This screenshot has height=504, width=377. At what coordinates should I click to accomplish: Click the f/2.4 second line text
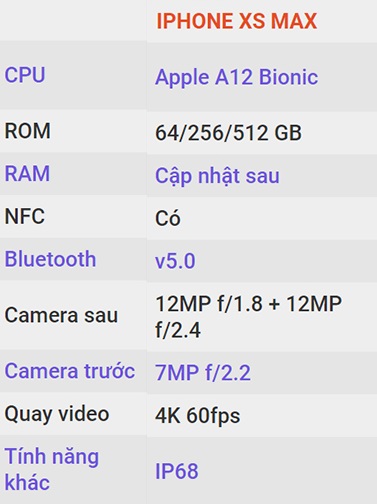(x=178, y=331)
